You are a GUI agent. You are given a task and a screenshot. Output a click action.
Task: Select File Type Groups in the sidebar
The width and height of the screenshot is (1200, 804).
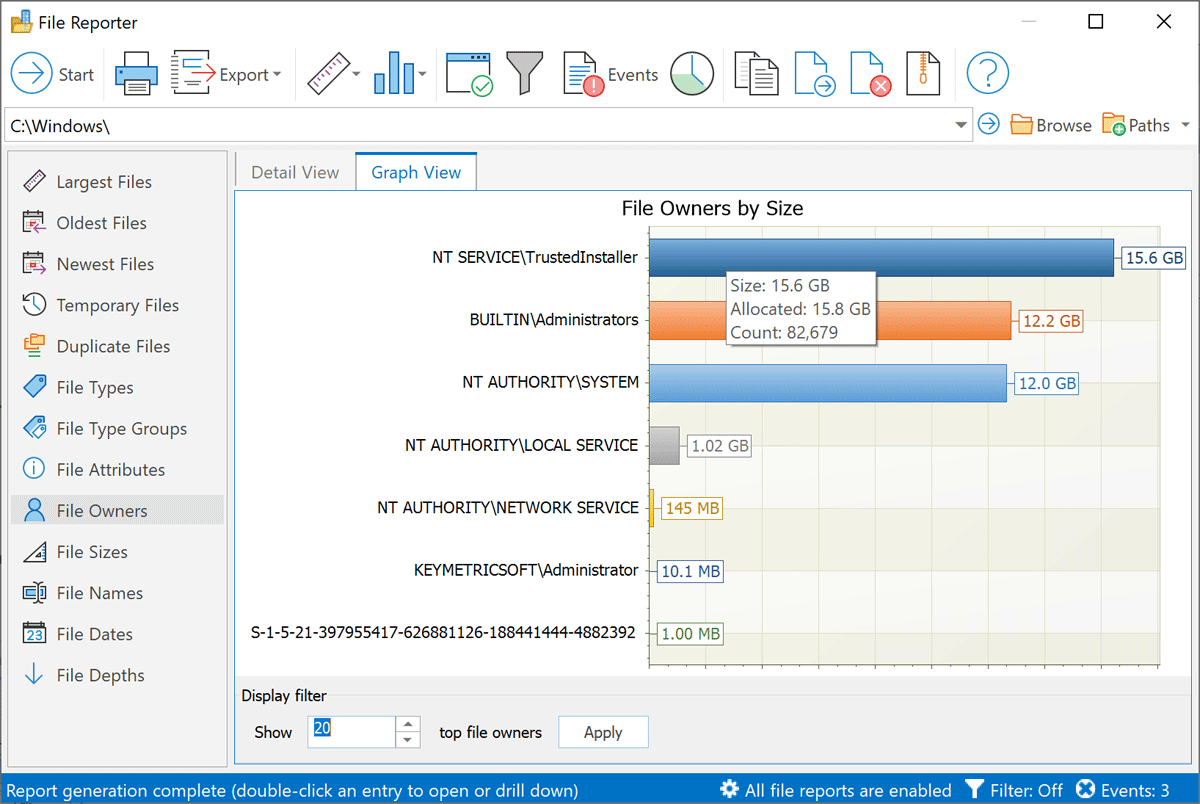(117, 428)
